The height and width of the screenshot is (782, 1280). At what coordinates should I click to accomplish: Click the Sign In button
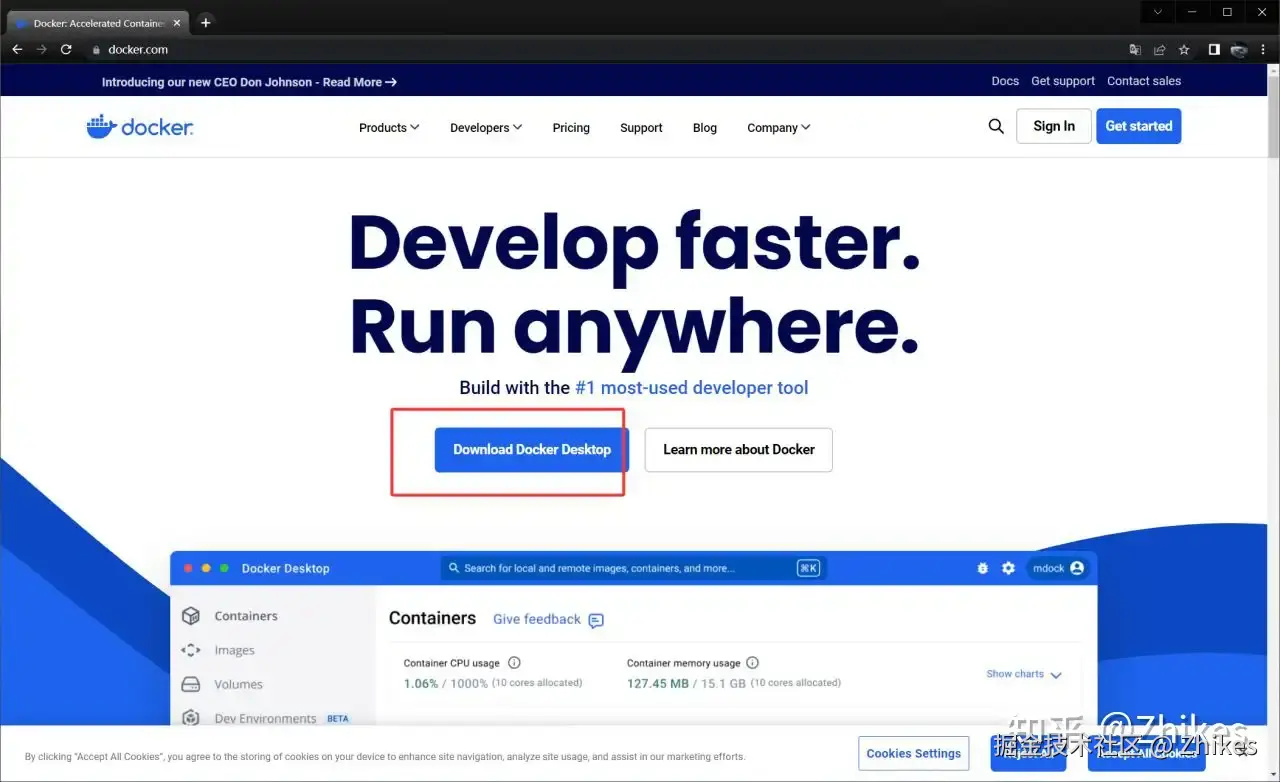coord(1054,126)
